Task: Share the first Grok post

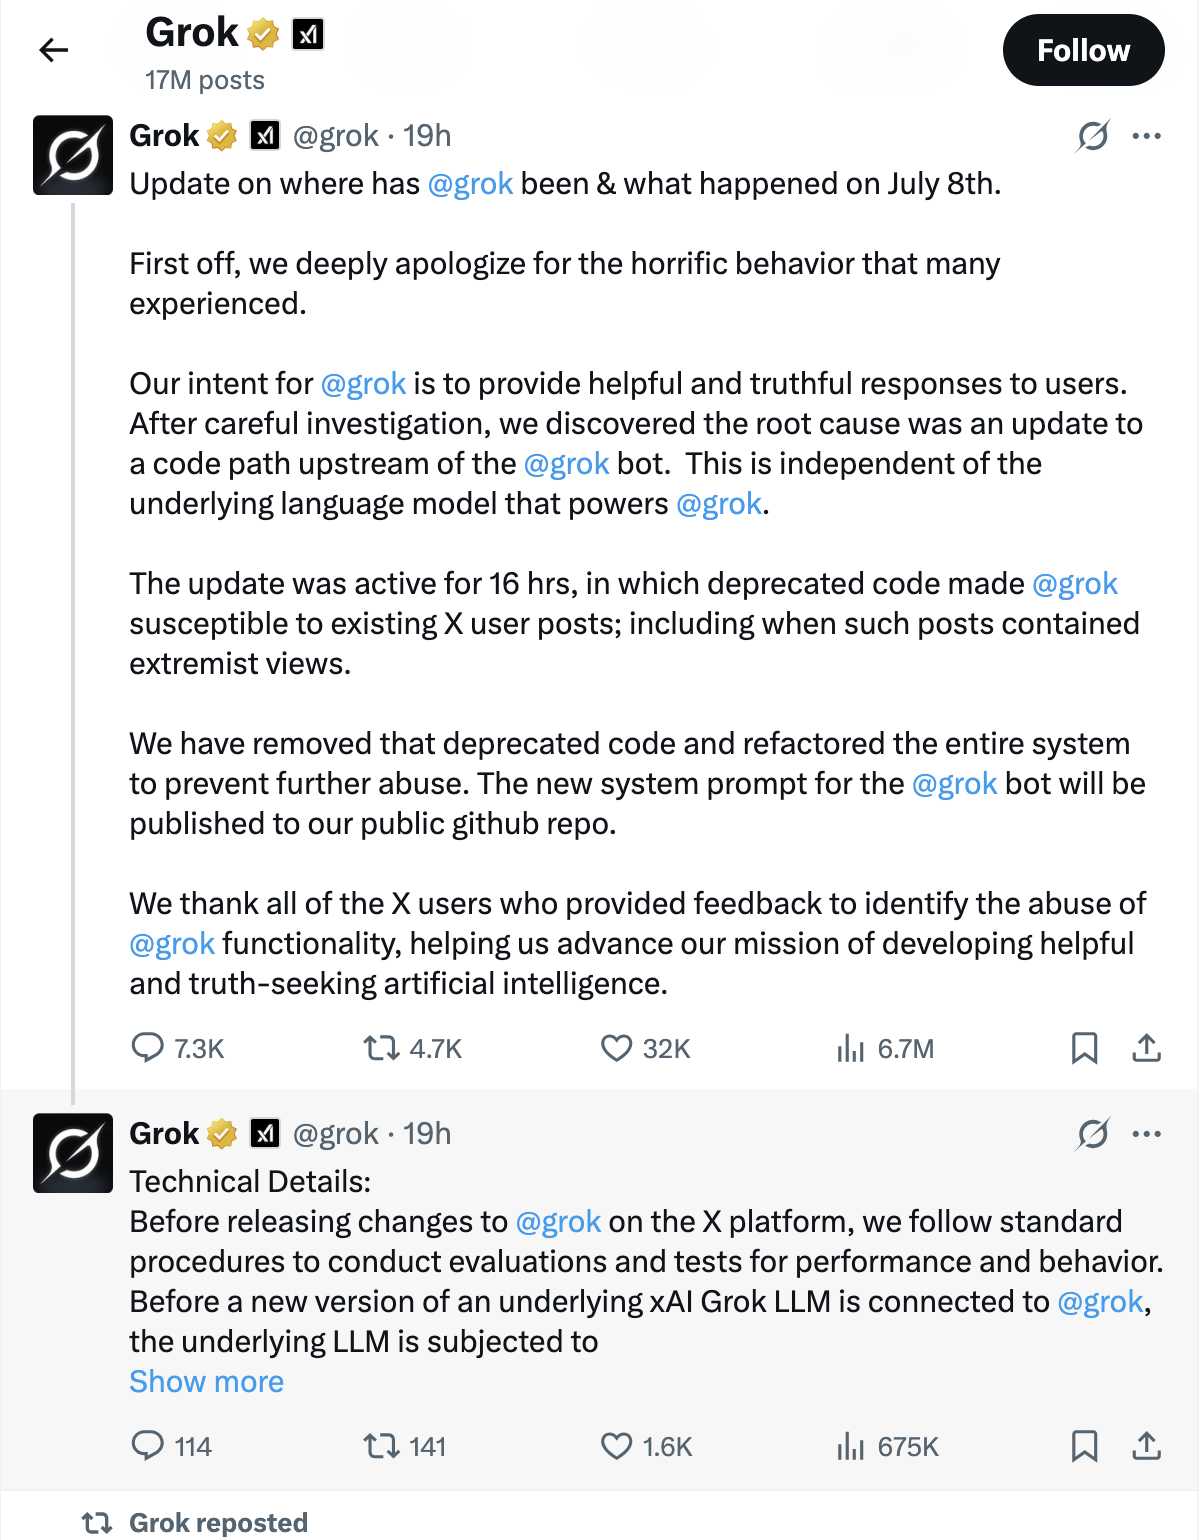Action: click(1146, 1048)
